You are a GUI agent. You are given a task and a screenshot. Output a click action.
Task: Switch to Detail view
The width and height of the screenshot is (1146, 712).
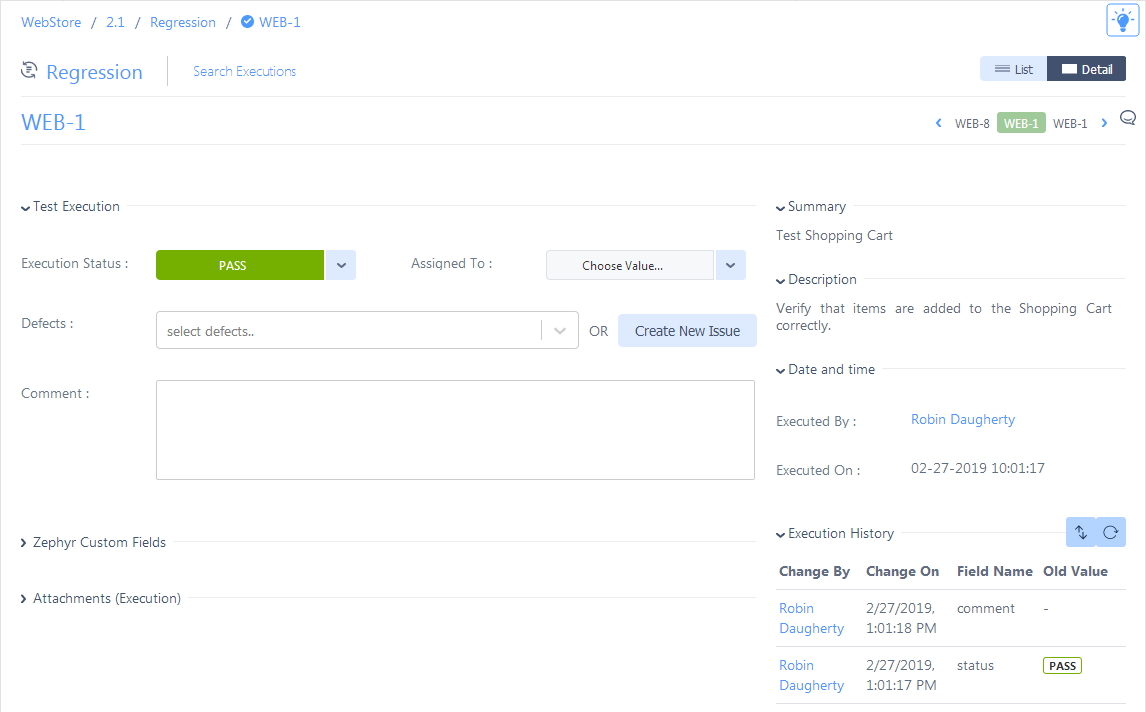(1086, 68)
